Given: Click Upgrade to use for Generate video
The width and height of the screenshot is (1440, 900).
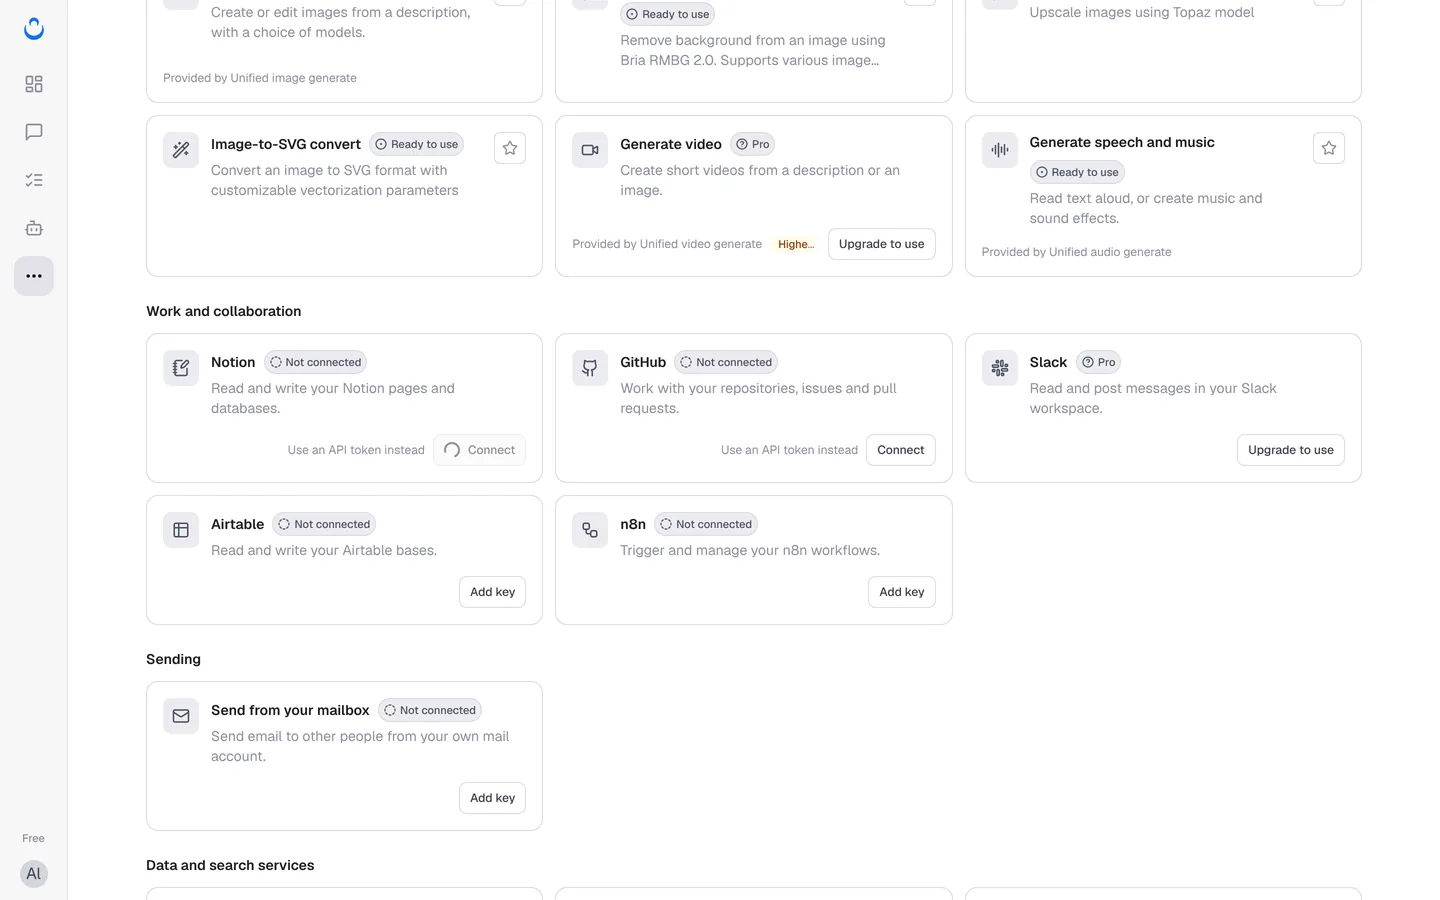Looking at the screenshot, I should point(882,244).
